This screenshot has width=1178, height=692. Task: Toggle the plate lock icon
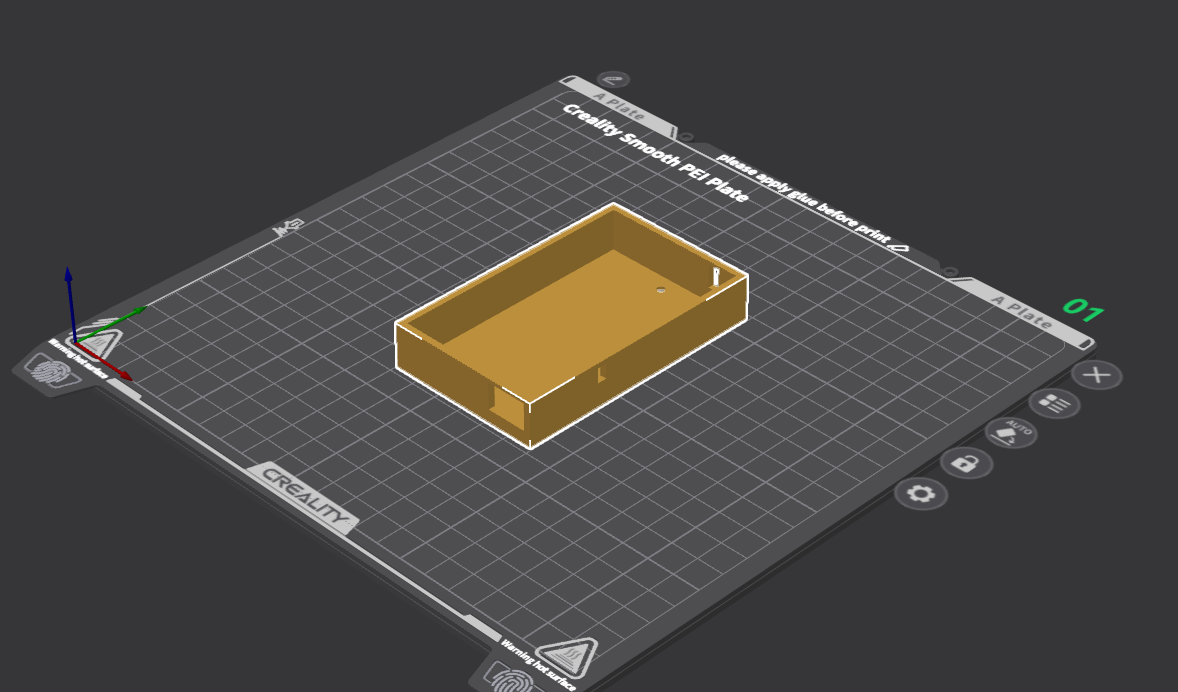point(966,463)
